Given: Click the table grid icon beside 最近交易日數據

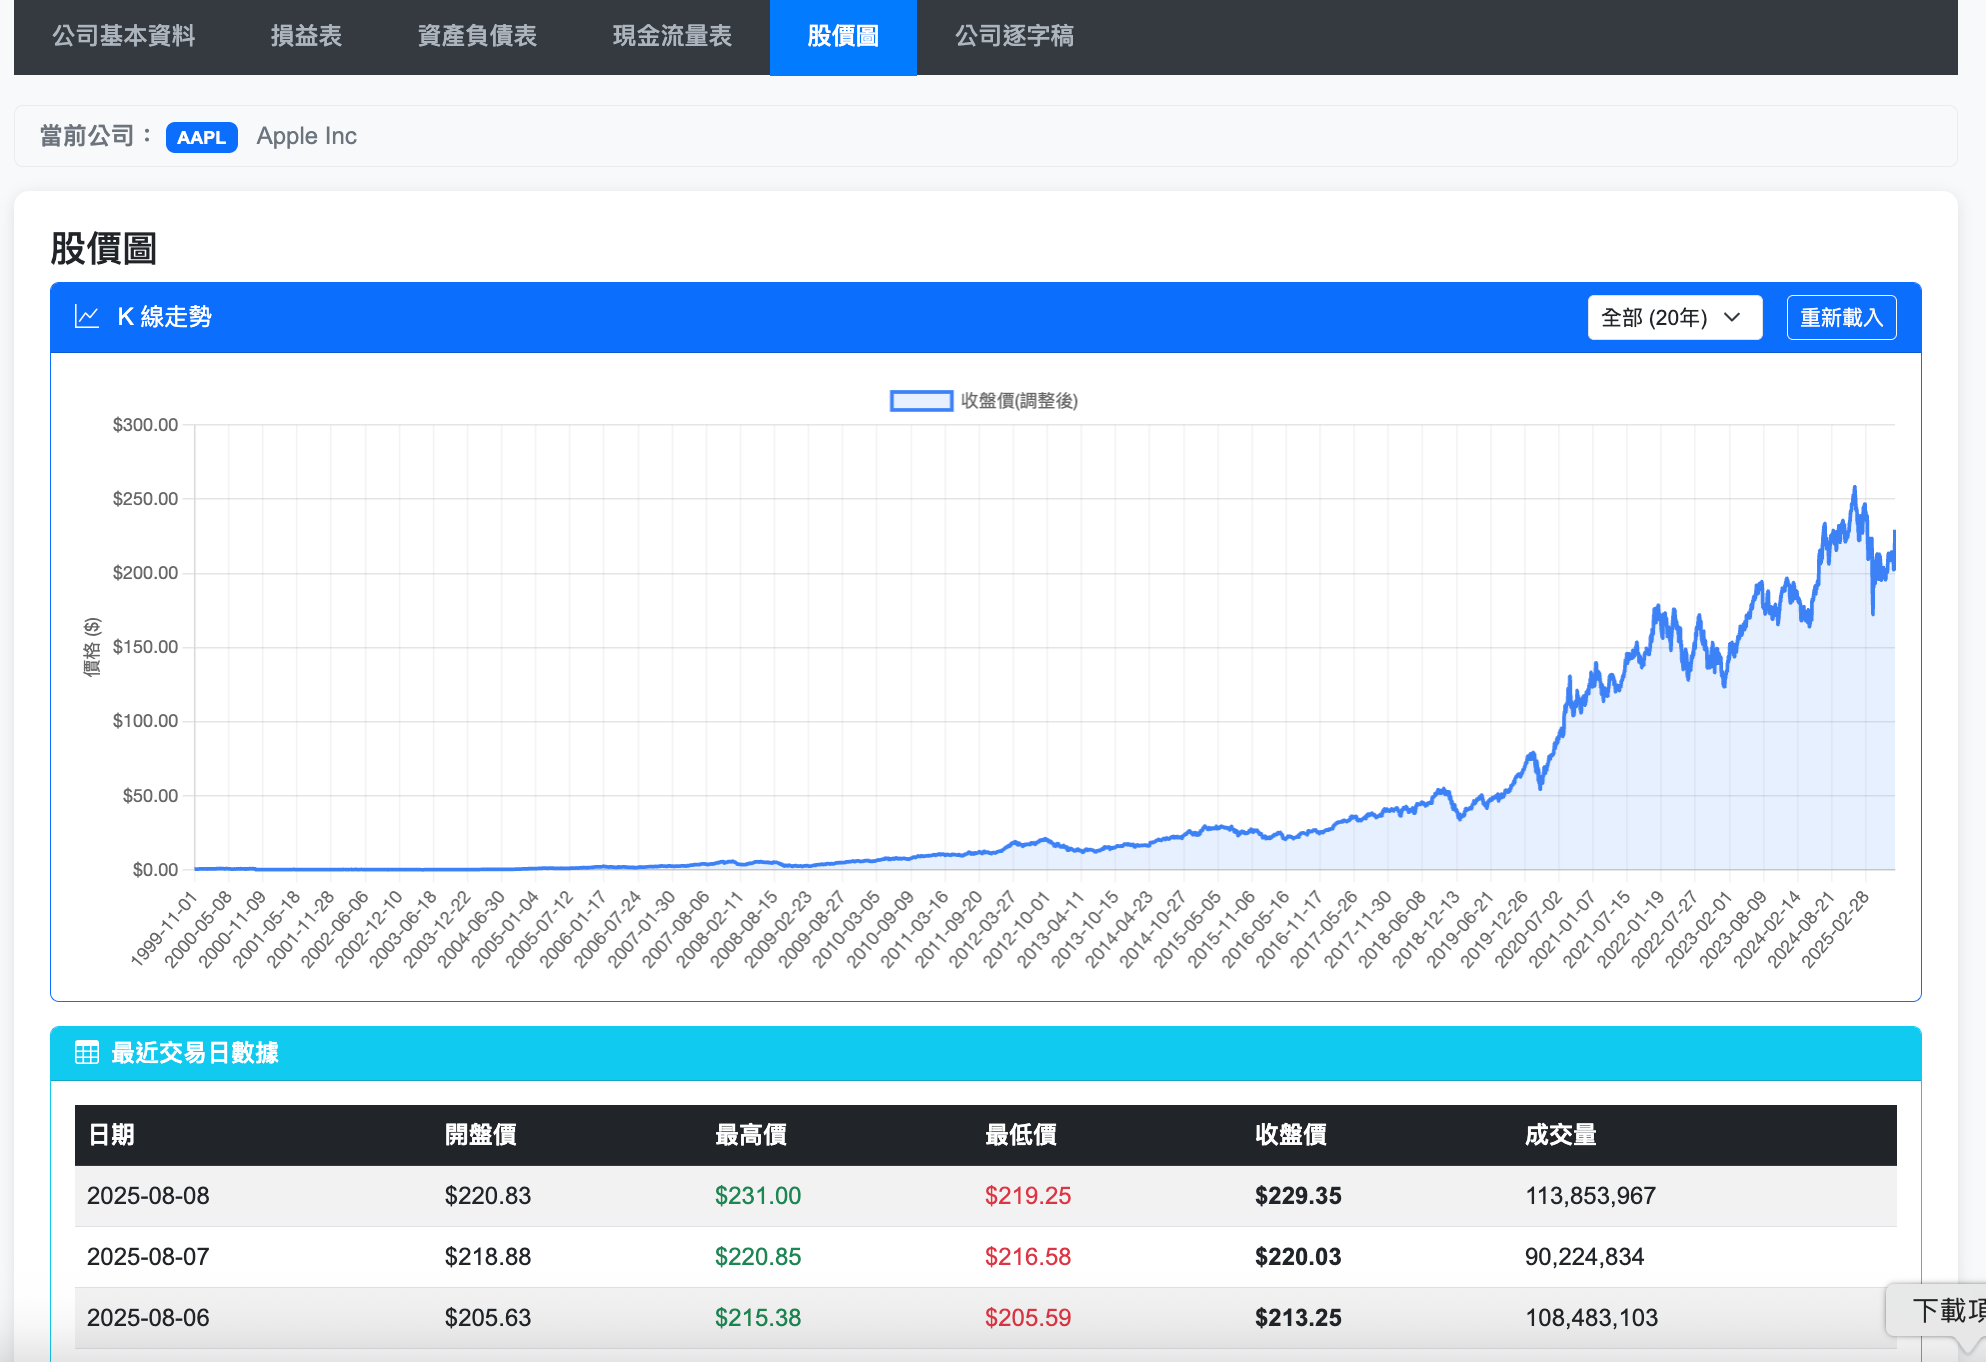Looking at the screenshot, I should (x=87, y=1053).
